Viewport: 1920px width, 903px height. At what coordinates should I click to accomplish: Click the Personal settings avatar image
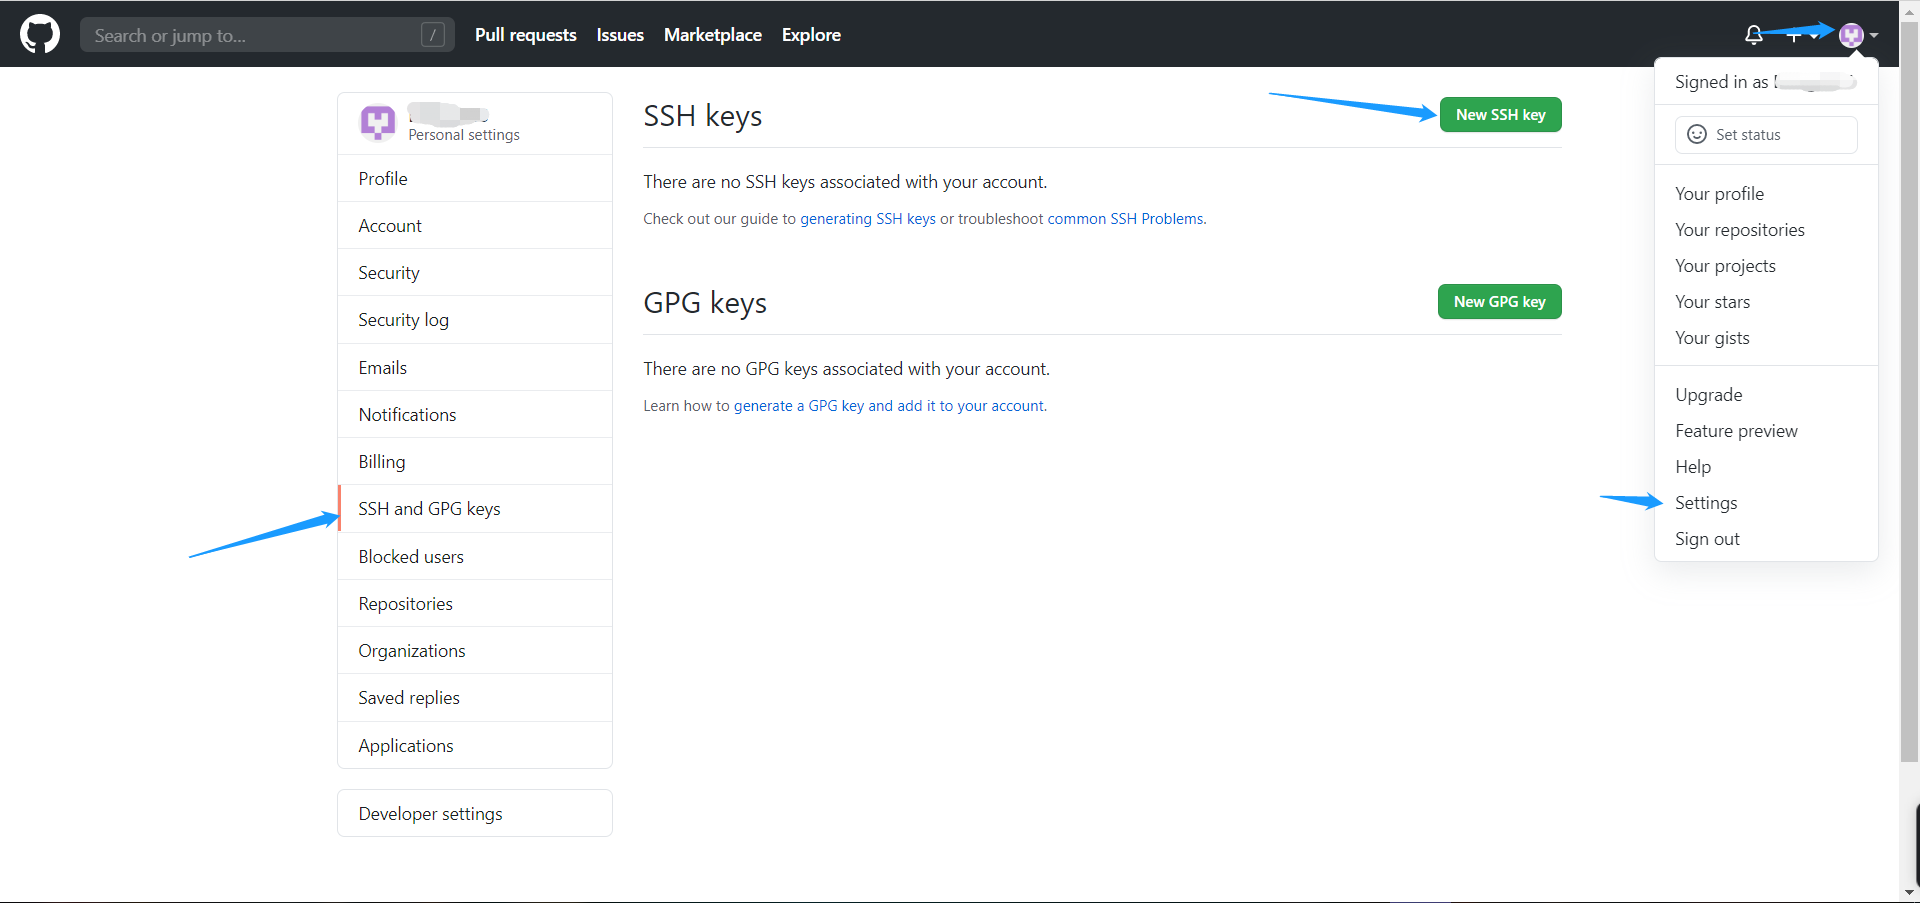(377, 123)
